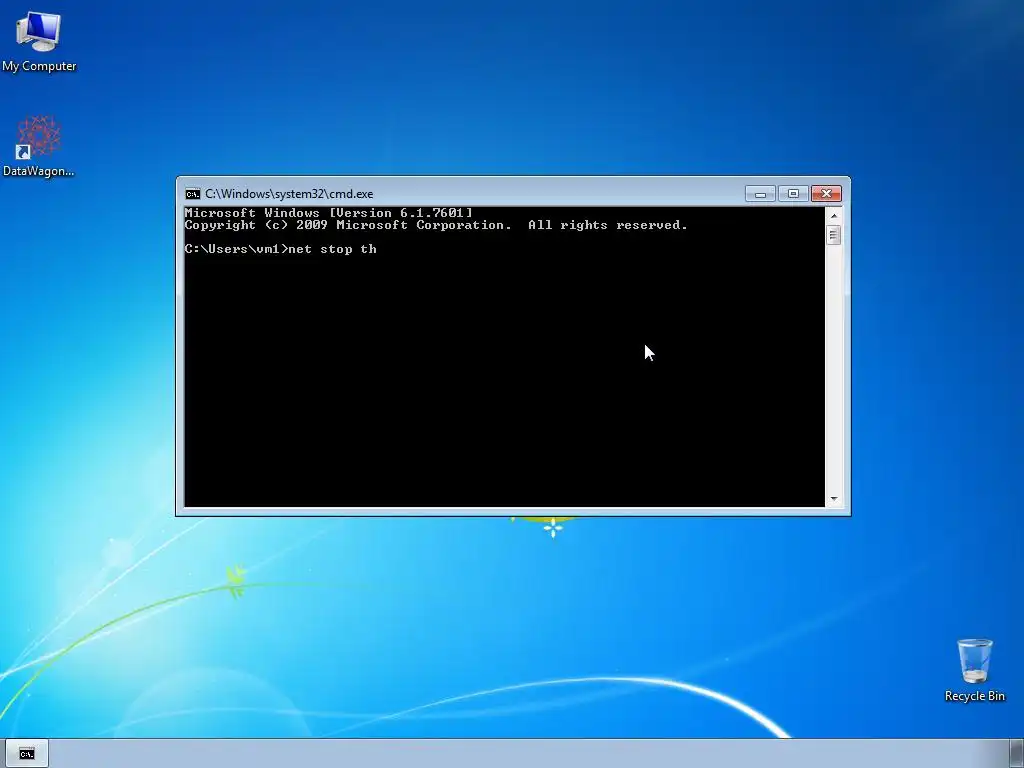Click the Microsoft Windows Version 6.1.7601 line

point(328,213)
